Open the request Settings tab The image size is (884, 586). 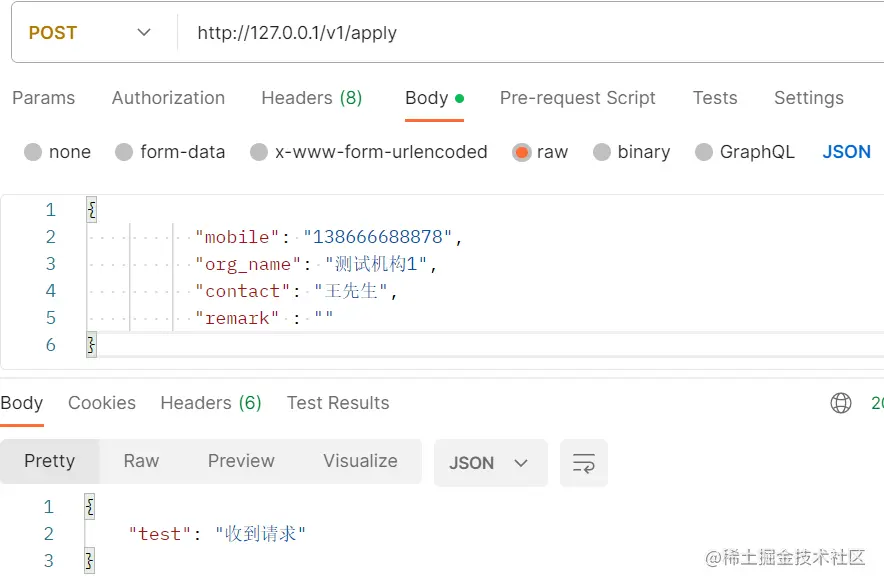click(808, 98)
